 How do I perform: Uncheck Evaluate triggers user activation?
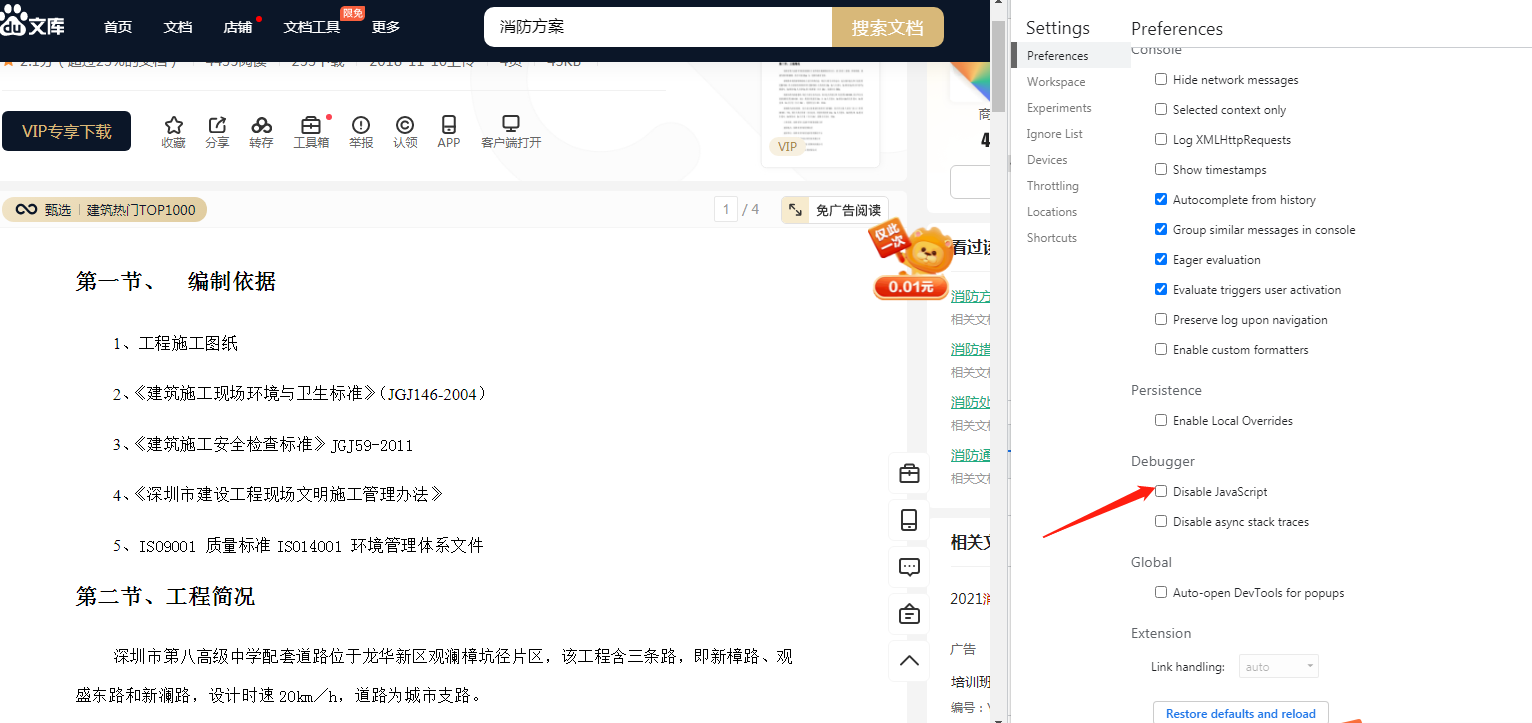[x=1161, y=289]
